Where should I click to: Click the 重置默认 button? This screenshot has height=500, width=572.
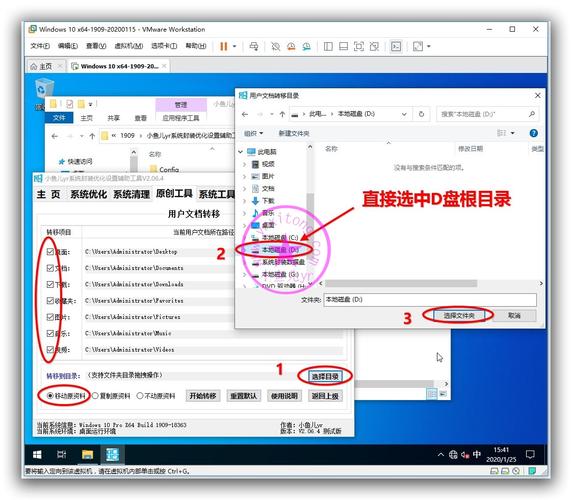(244, 396)
